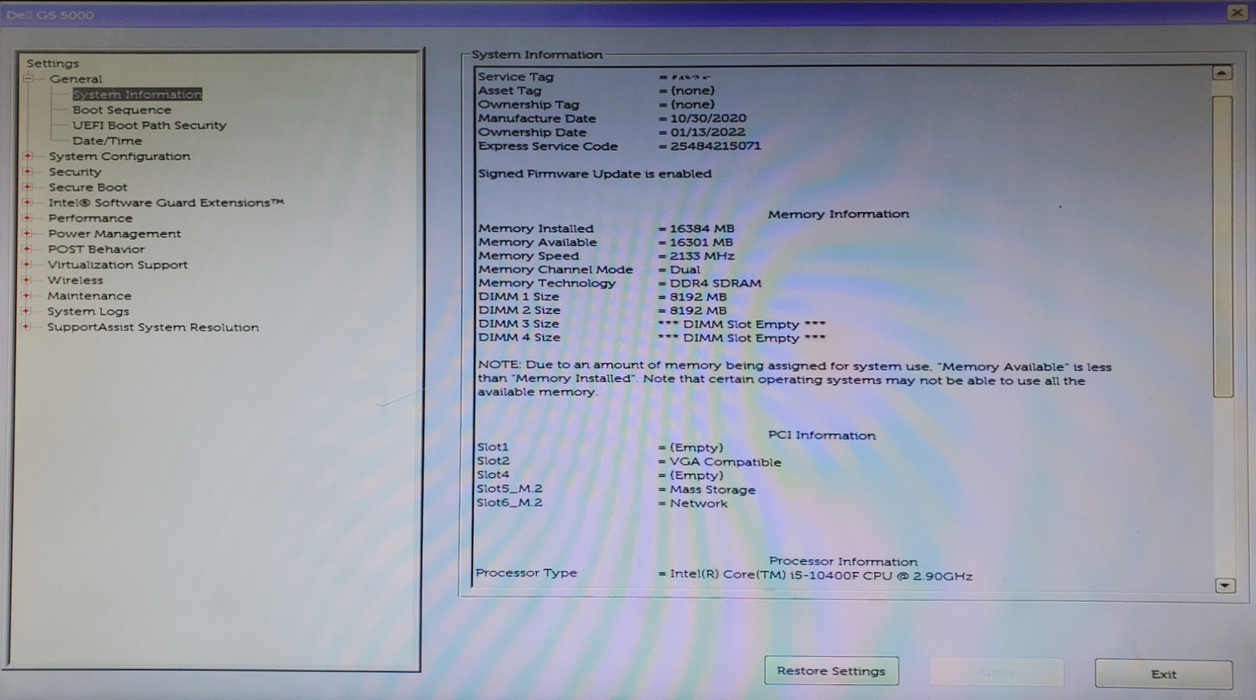Select SupportAssist System Resolution label
Viewport: 1256px width, 700px height.
tap(153, 327)
